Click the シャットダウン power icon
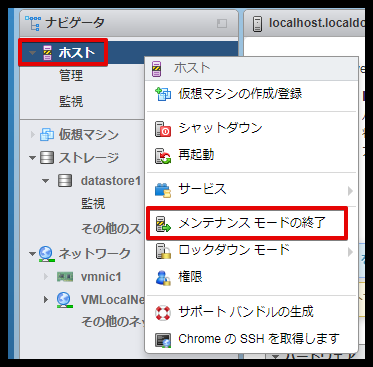The width and height of the screenshot is (373, 367). click(163, 129)
